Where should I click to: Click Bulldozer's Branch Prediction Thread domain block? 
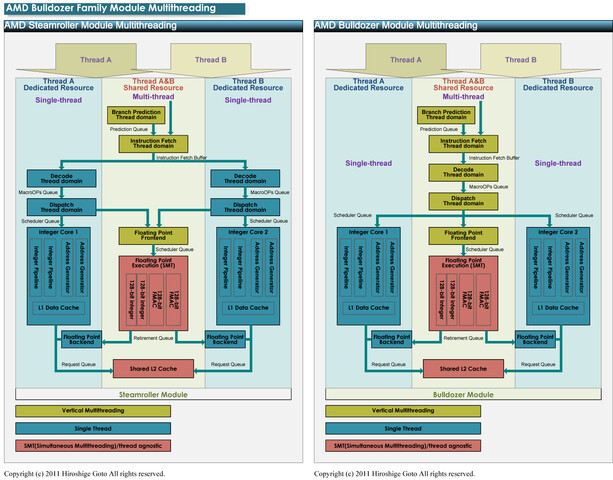coord(446,115)
